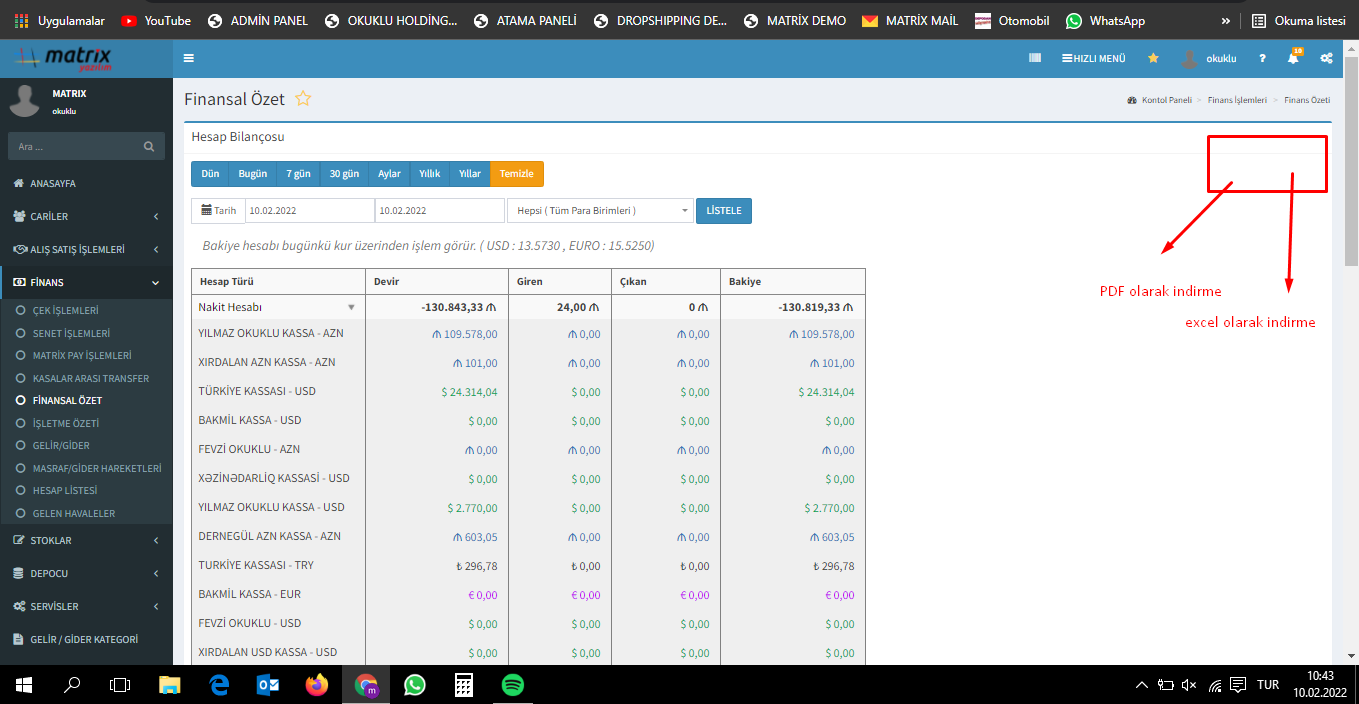
Task: Click the start date input field
Action: [309, 211]
